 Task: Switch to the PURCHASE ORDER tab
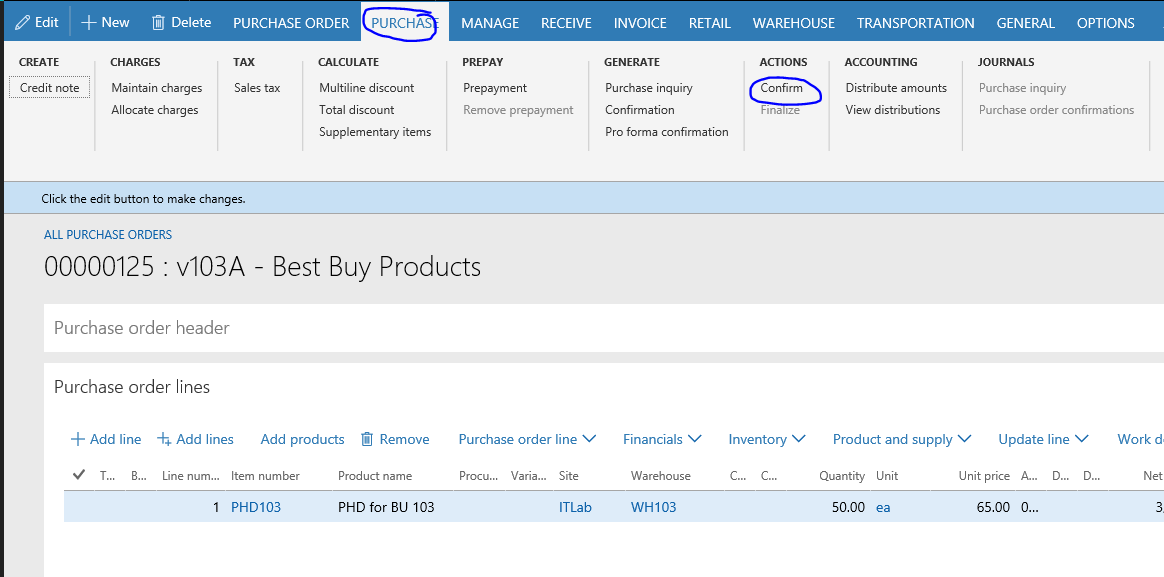pyautogui.click(x=291, y=23)
